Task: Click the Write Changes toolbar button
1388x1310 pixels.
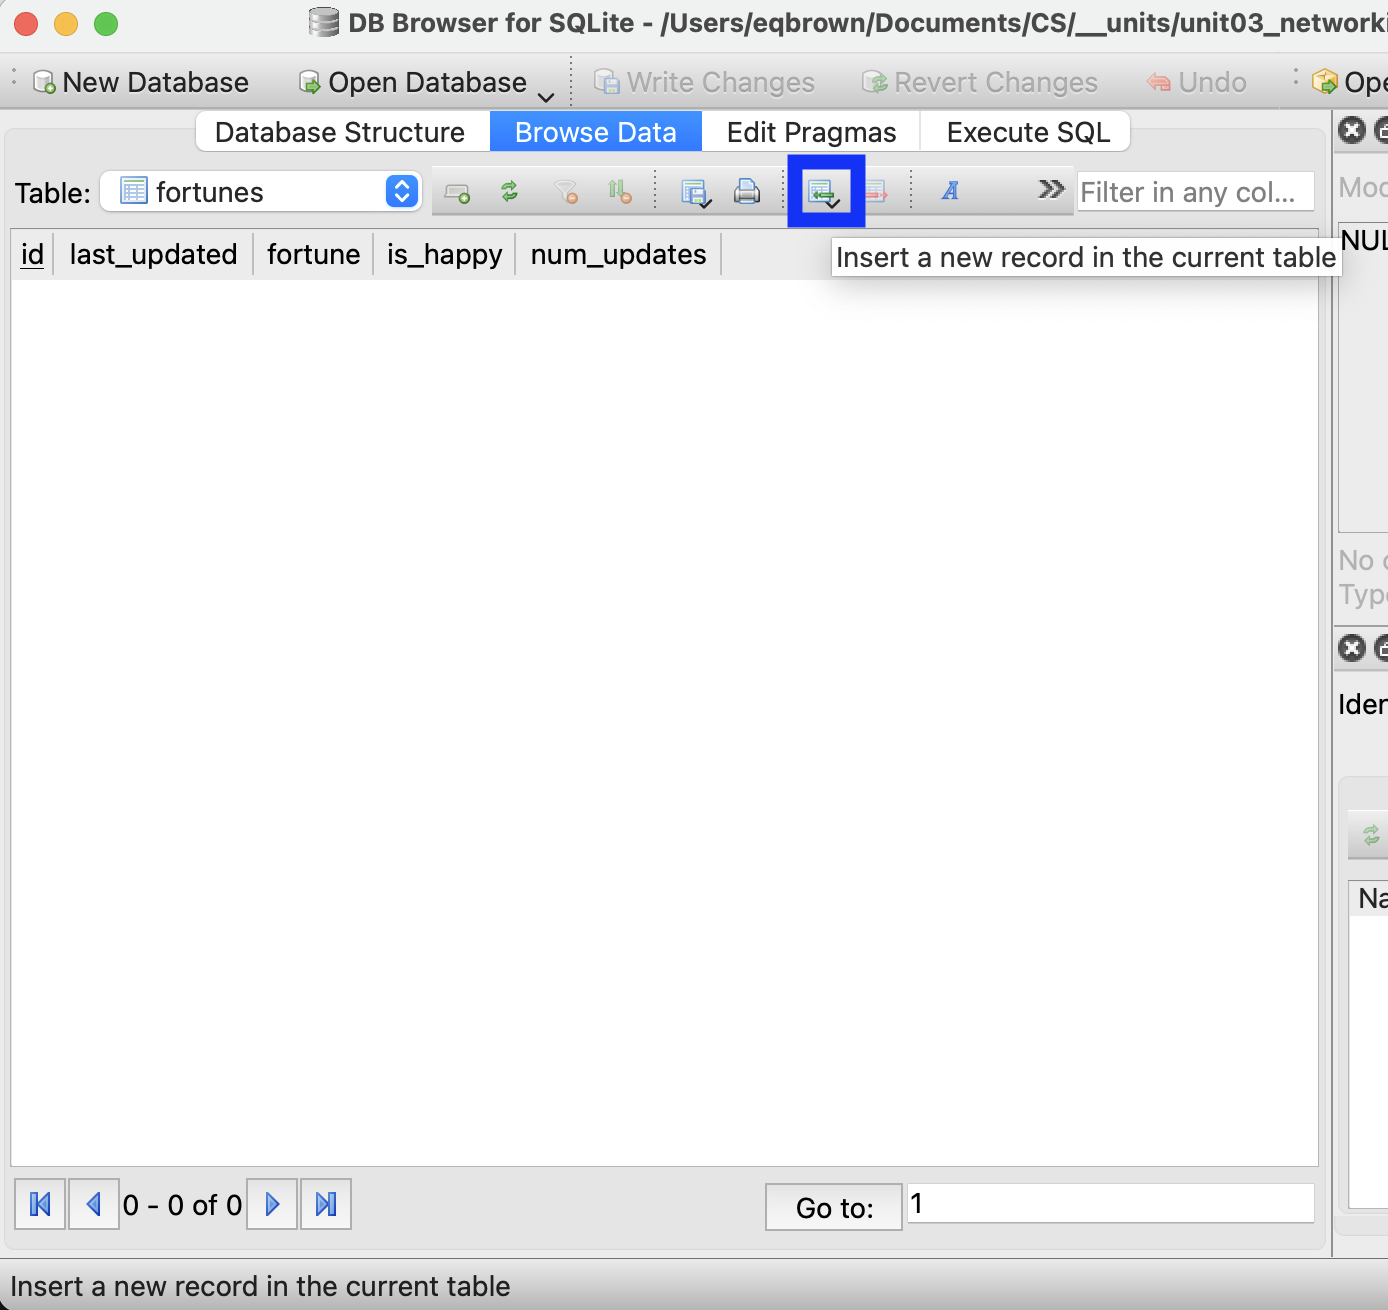Action: click(704, 82)
